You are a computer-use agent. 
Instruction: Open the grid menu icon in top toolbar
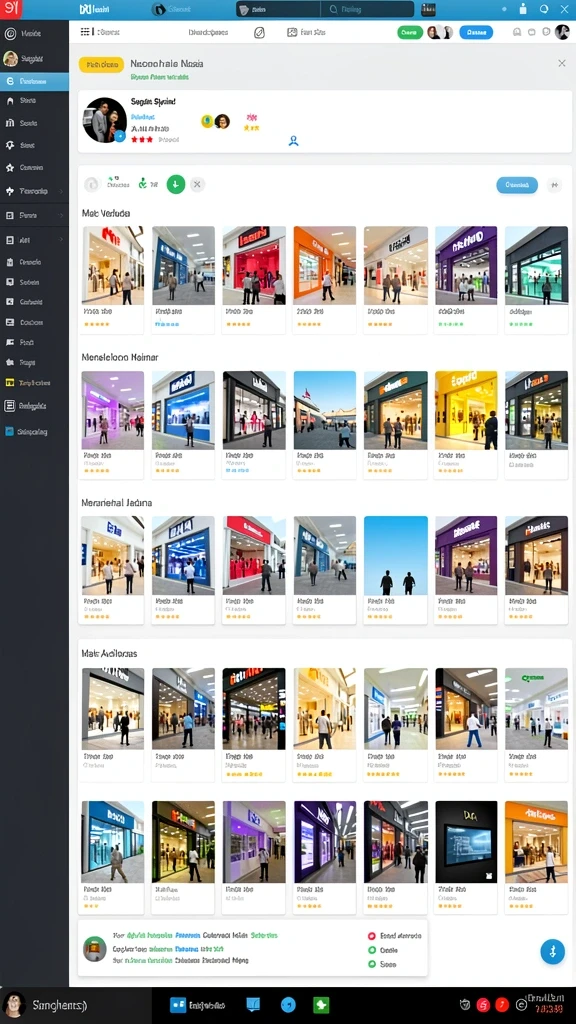point(85,31)
